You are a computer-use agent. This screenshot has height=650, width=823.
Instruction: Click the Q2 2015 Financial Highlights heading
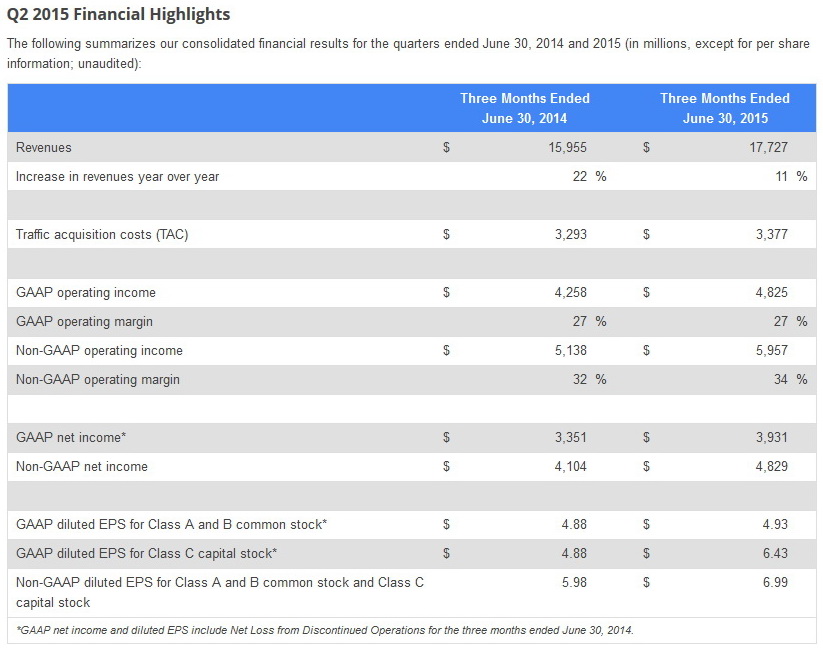(119, 14)
